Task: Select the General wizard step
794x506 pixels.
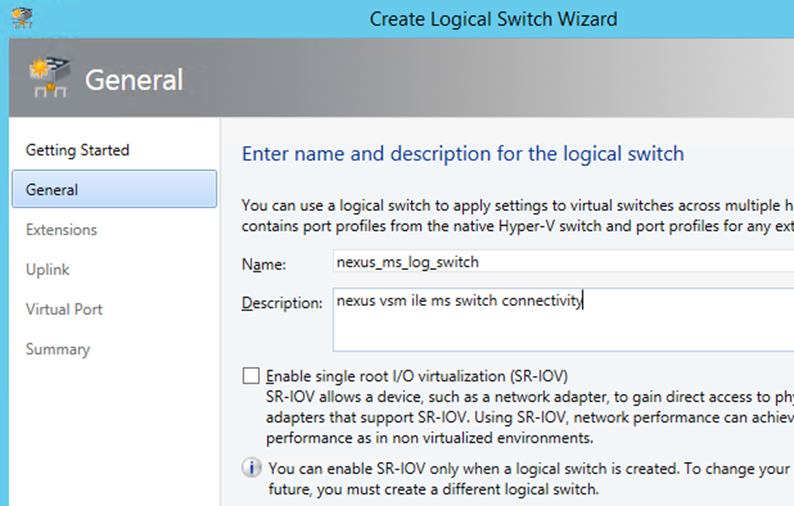Action: [x=114, y=189]
